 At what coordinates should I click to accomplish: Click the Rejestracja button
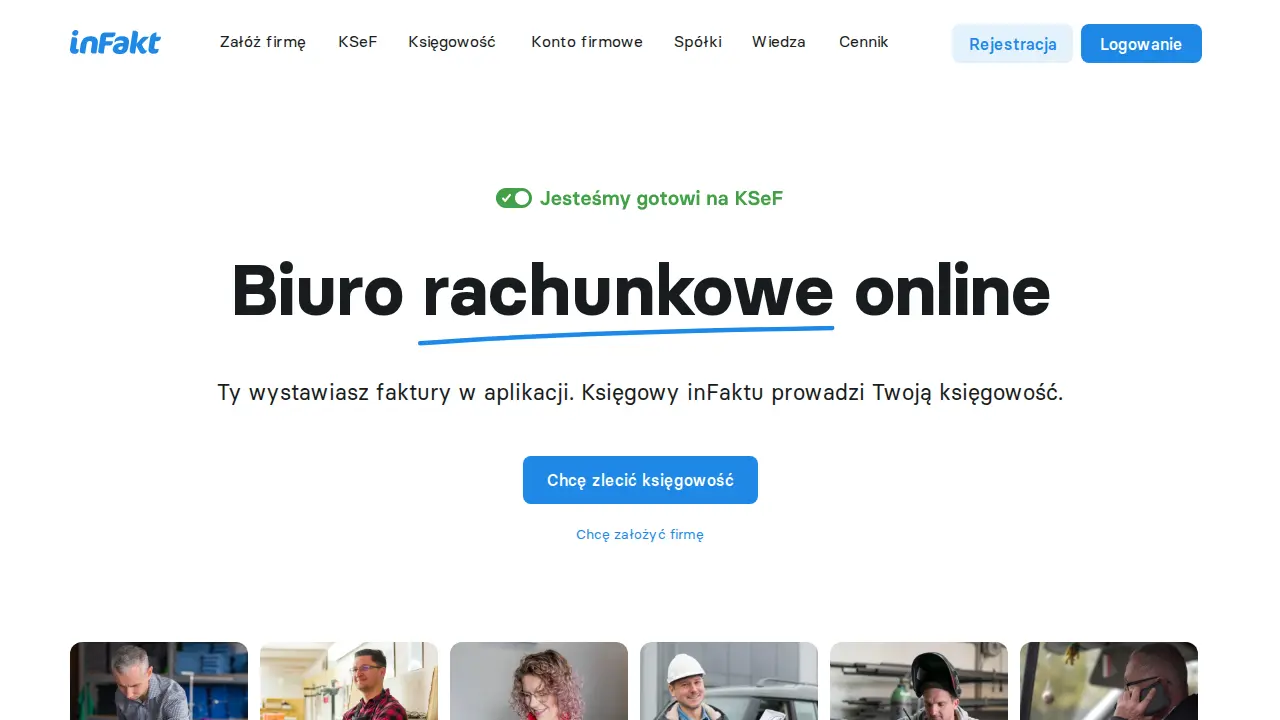pyautogui.click(x=1013, y=44)
